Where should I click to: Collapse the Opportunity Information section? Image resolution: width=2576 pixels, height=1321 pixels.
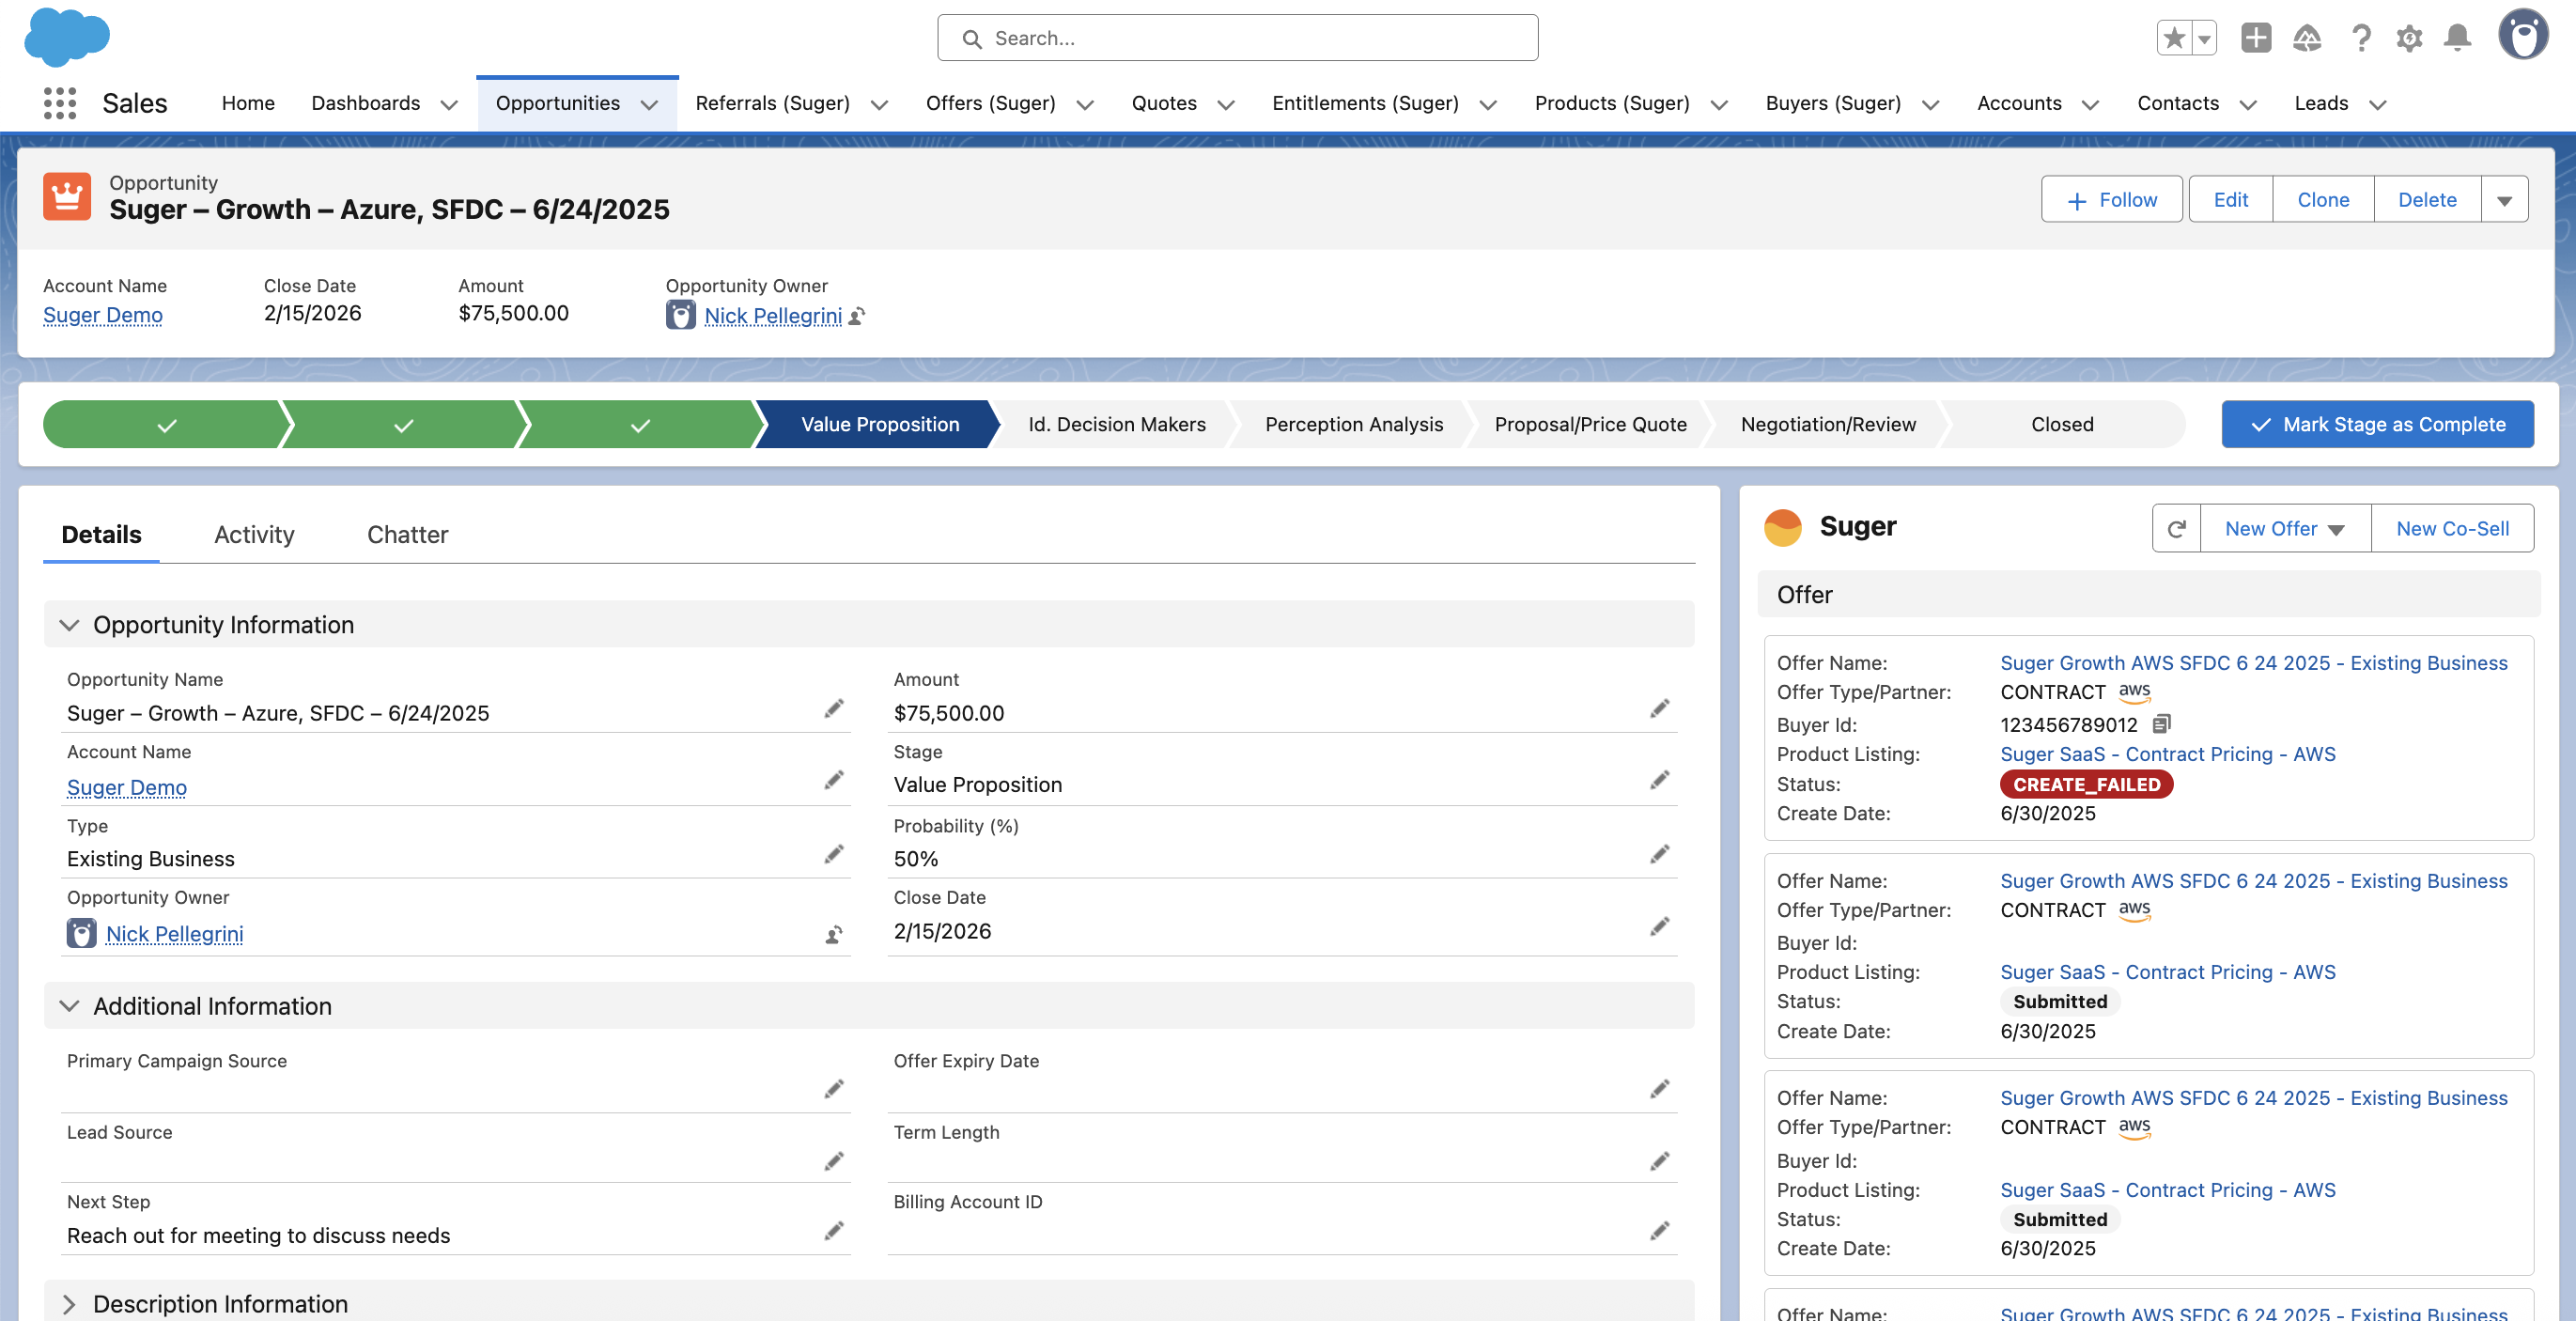click(69, 625)
